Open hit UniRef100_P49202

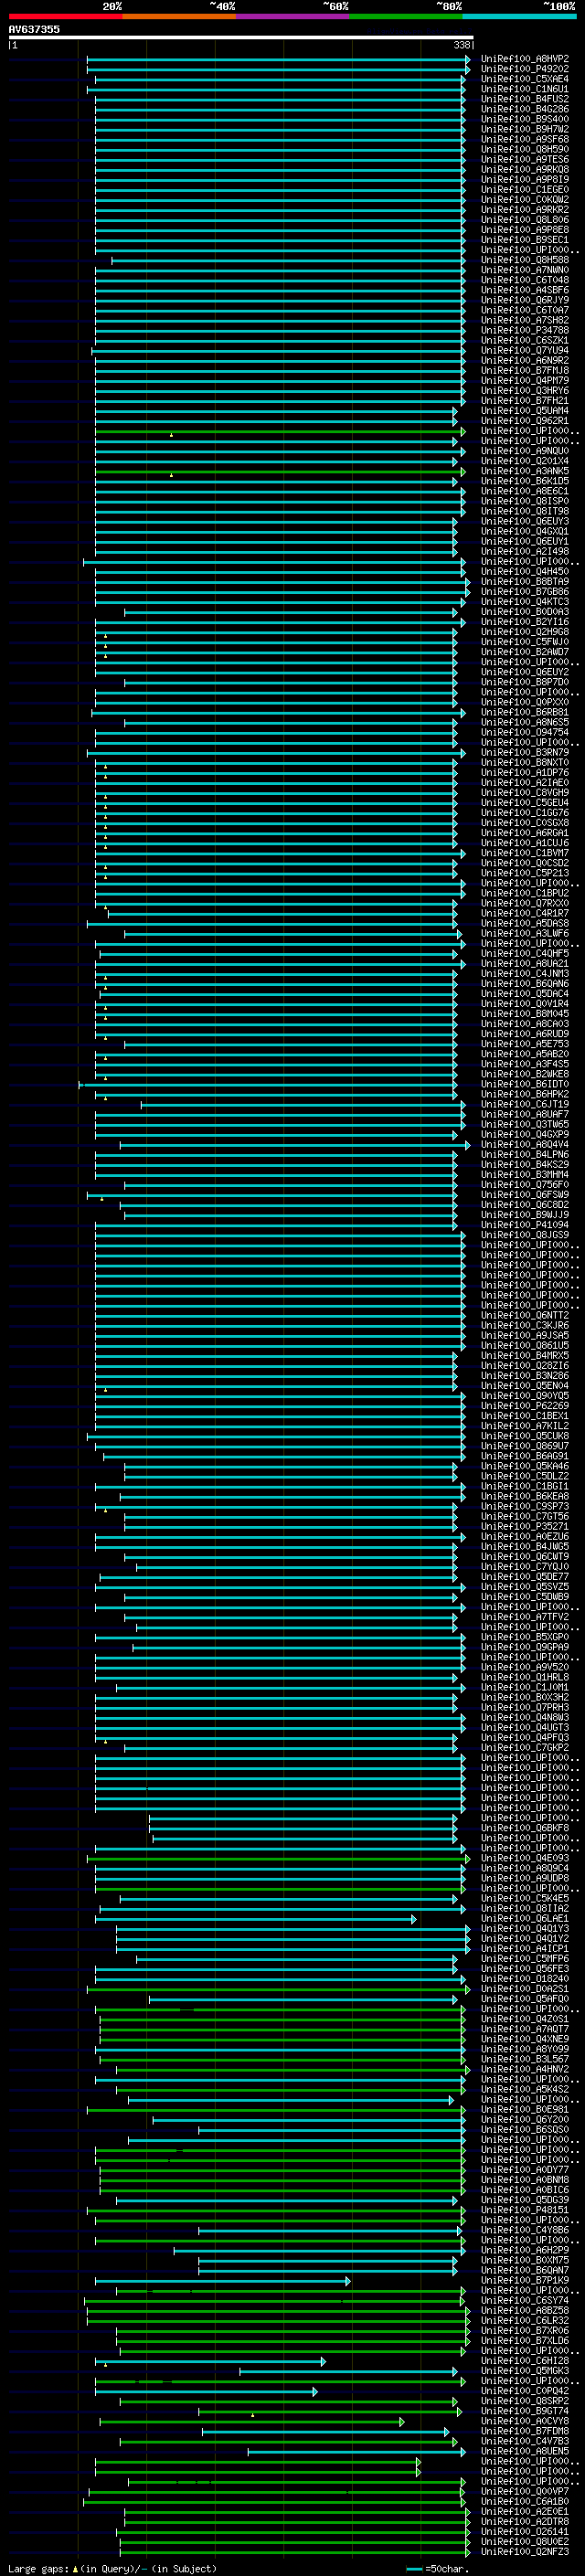[x=524, y=69]
